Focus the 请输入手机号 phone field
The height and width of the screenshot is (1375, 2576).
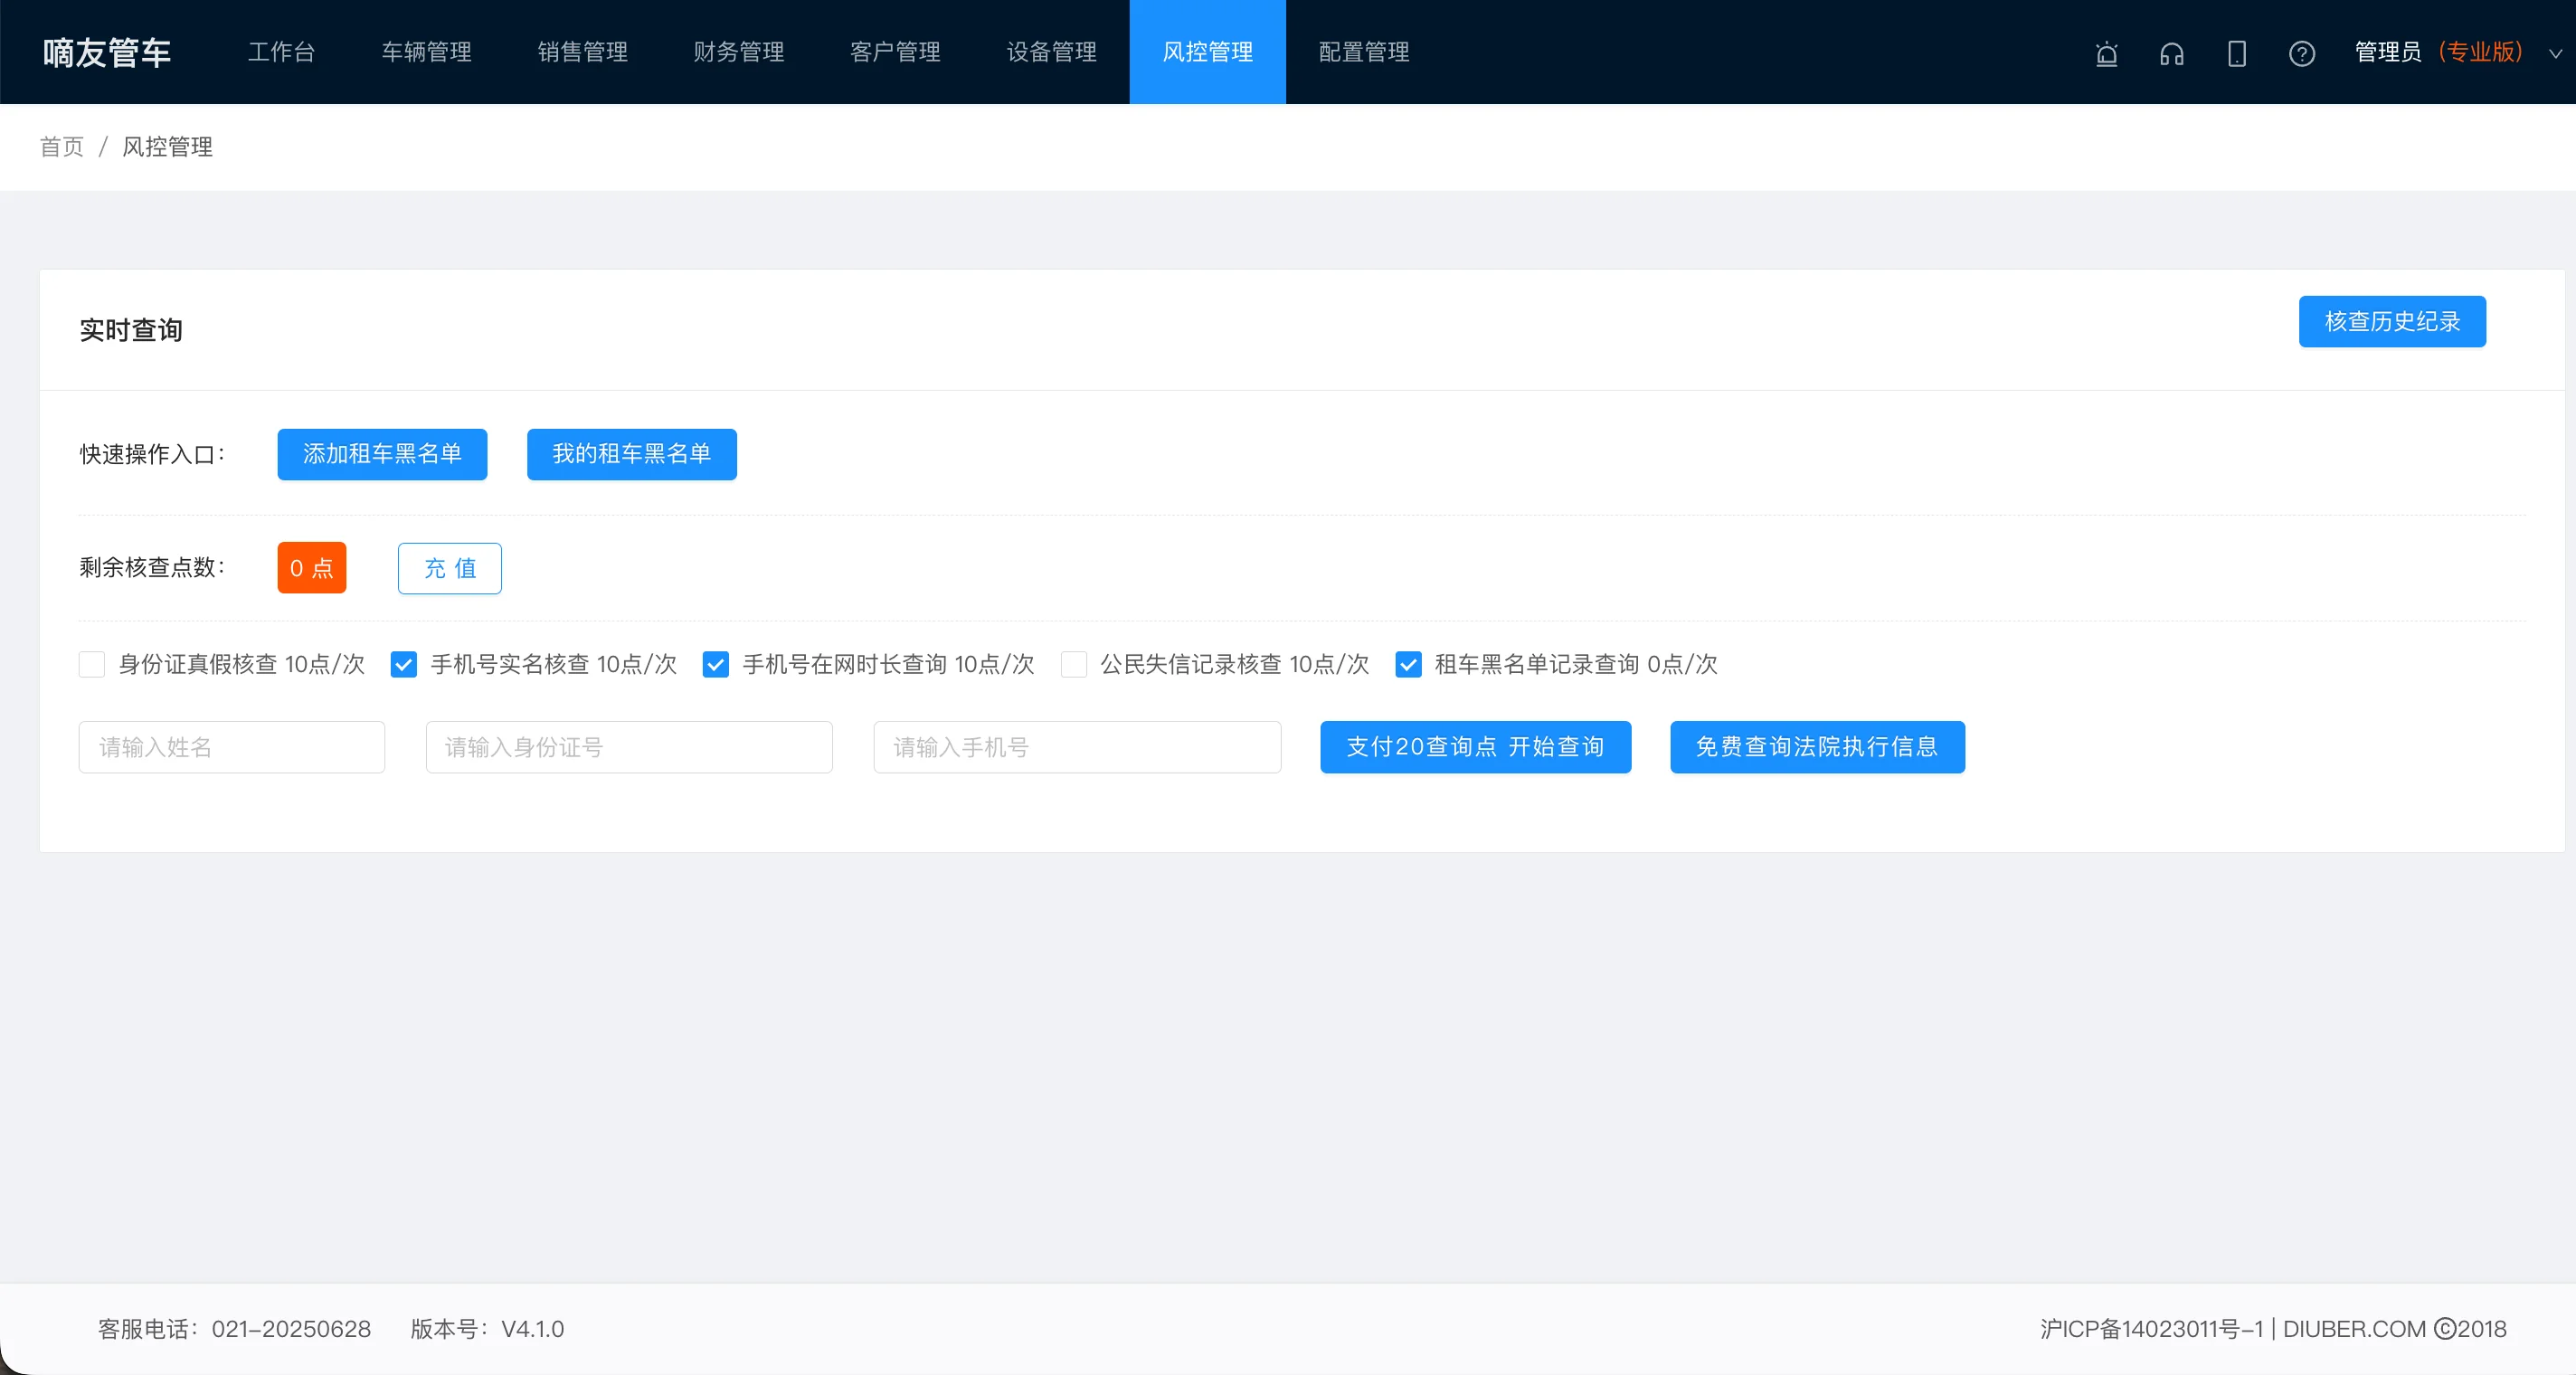(x=1077, y=747)
